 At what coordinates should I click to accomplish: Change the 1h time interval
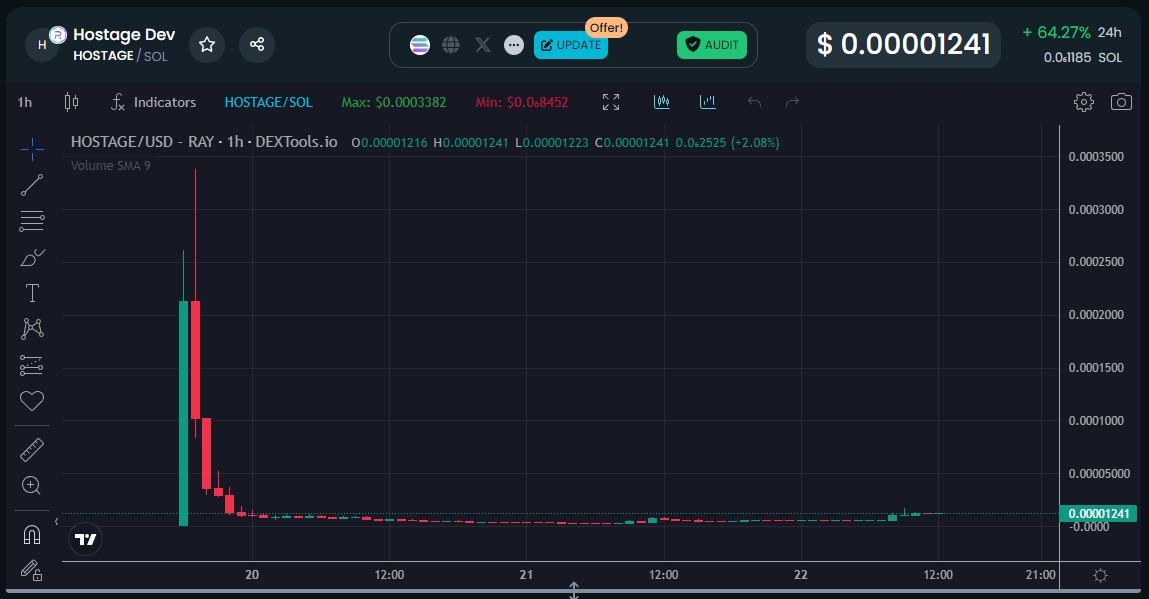pyautogui.click(x=25, y=103)
